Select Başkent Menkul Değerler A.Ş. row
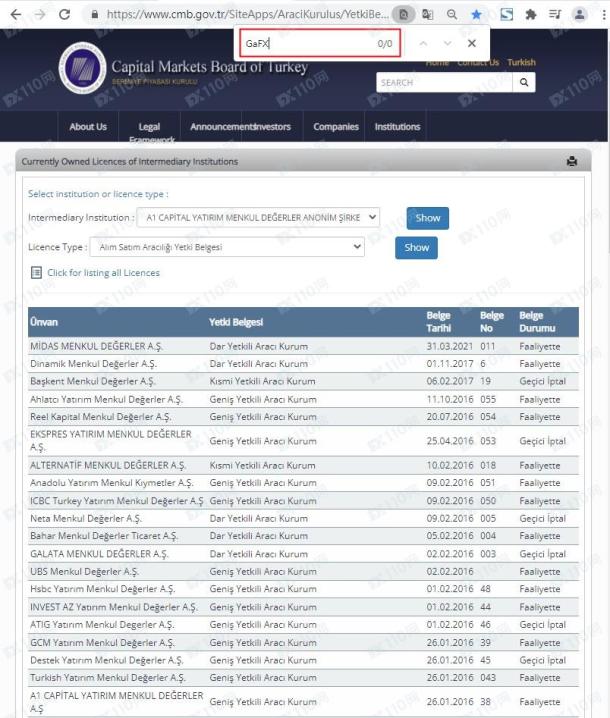Viewport: 610px width, 718px height. [x=303, y=381]
